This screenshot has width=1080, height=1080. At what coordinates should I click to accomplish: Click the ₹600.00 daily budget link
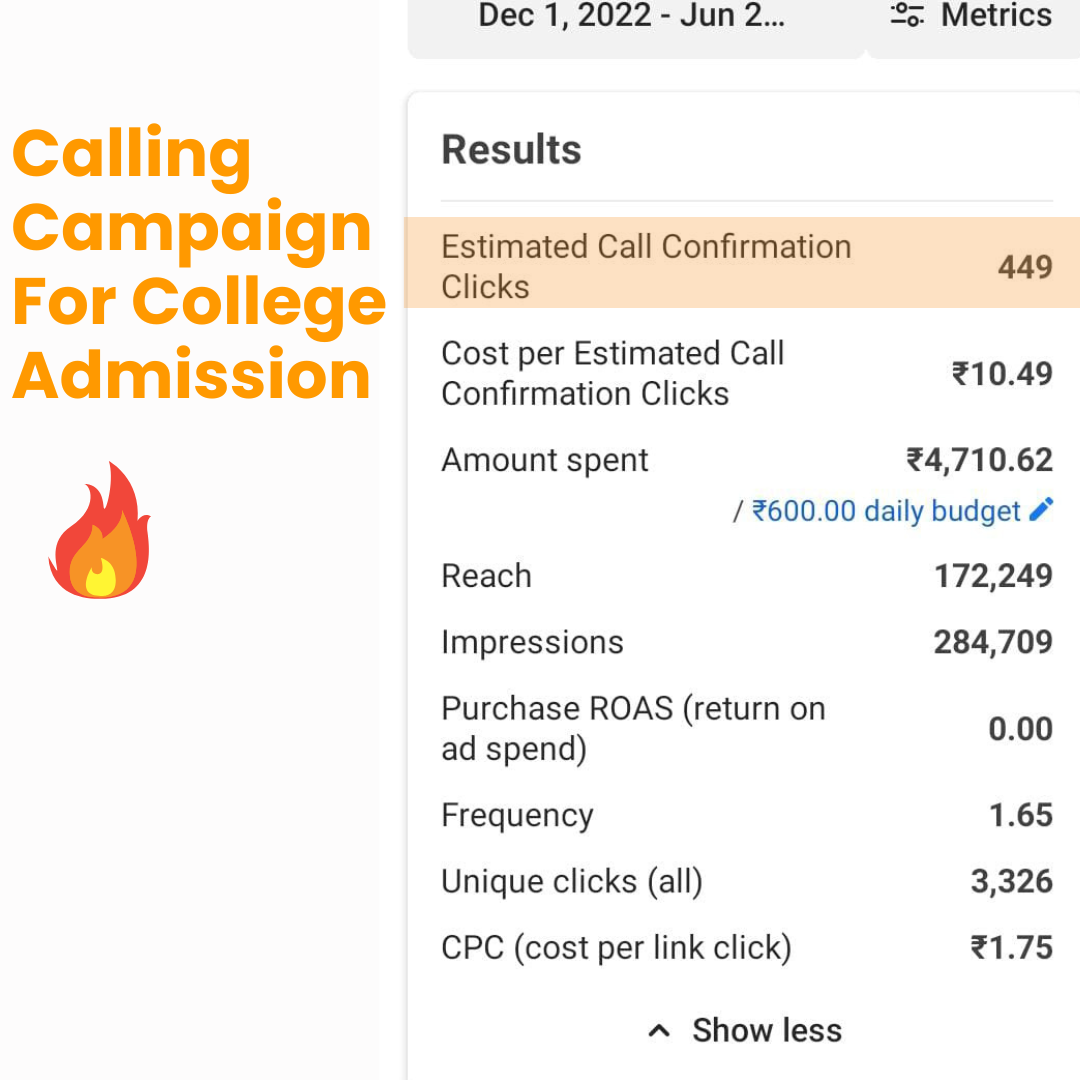886,511
